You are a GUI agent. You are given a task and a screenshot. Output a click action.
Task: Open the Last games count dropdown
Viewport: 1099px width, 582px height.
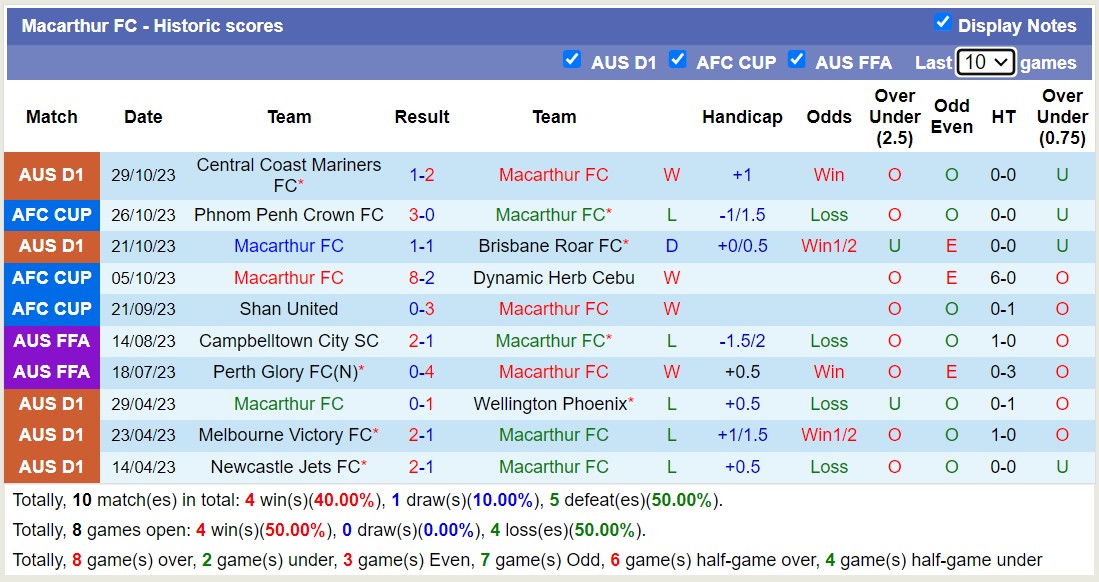pos(986,61)
